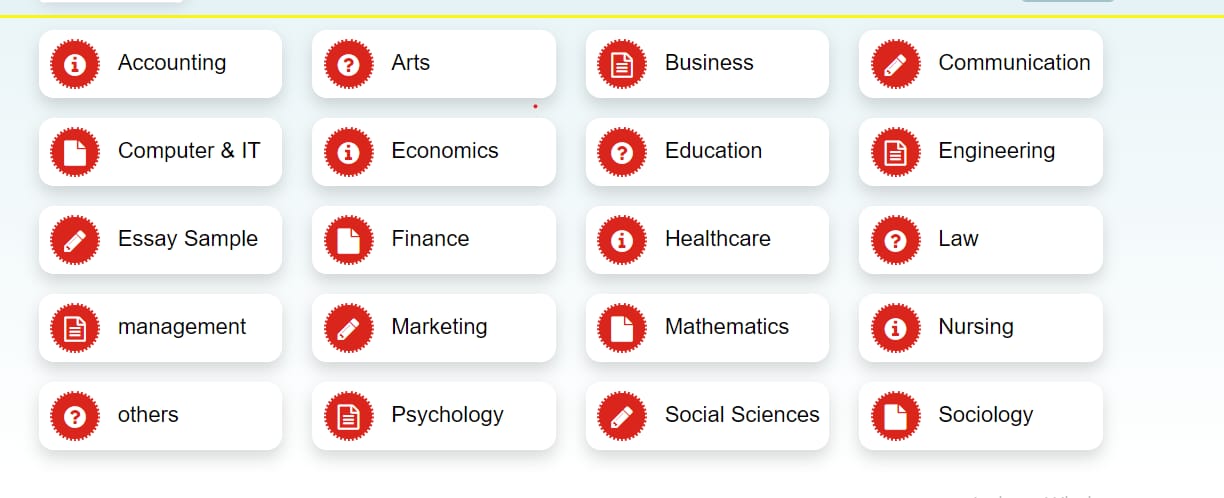This screenshot has width=1224, height=498.
Task: Click the document icon beside Business
Action: pos(622,64)
